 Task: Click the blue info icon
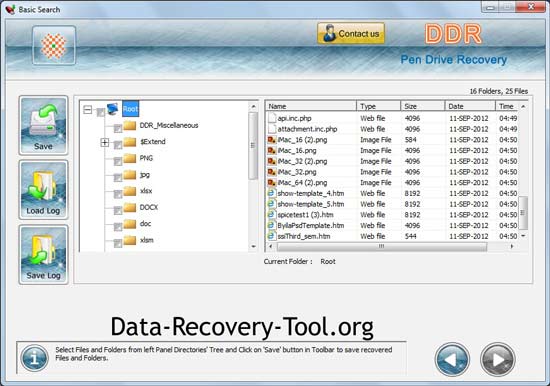click(34, 358)
